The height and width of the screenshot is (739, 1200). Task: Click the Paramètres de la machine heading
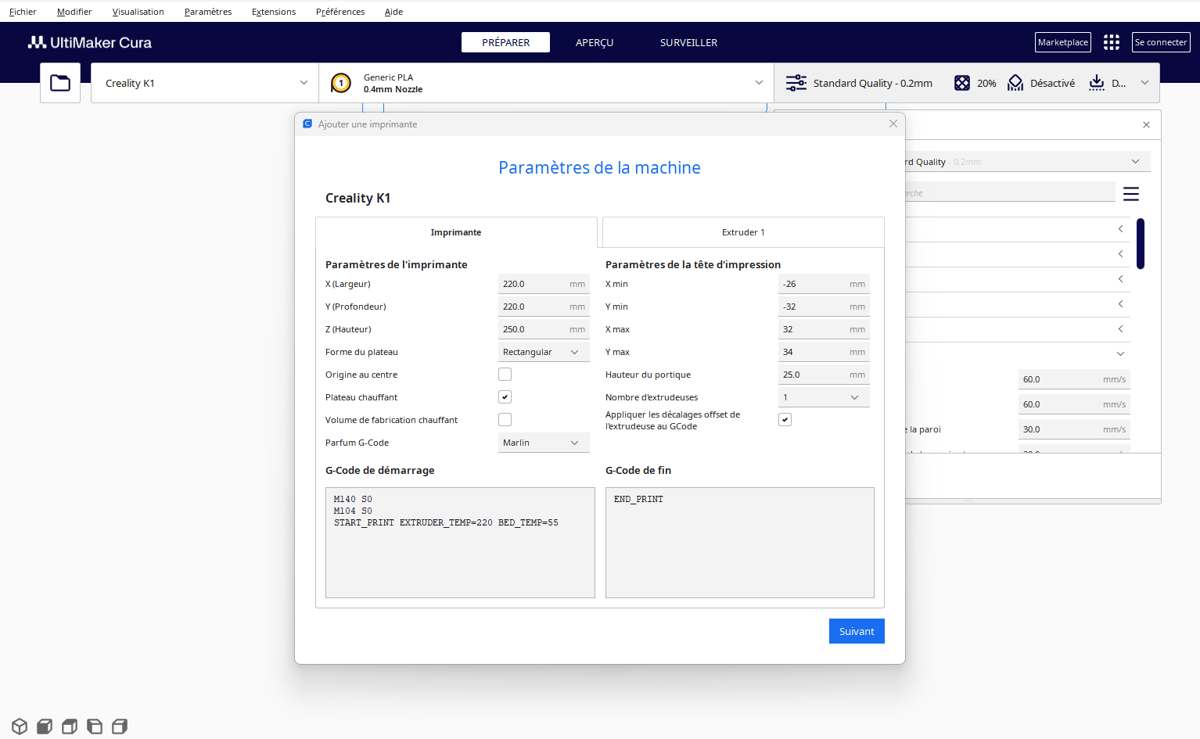pos(600,168)
